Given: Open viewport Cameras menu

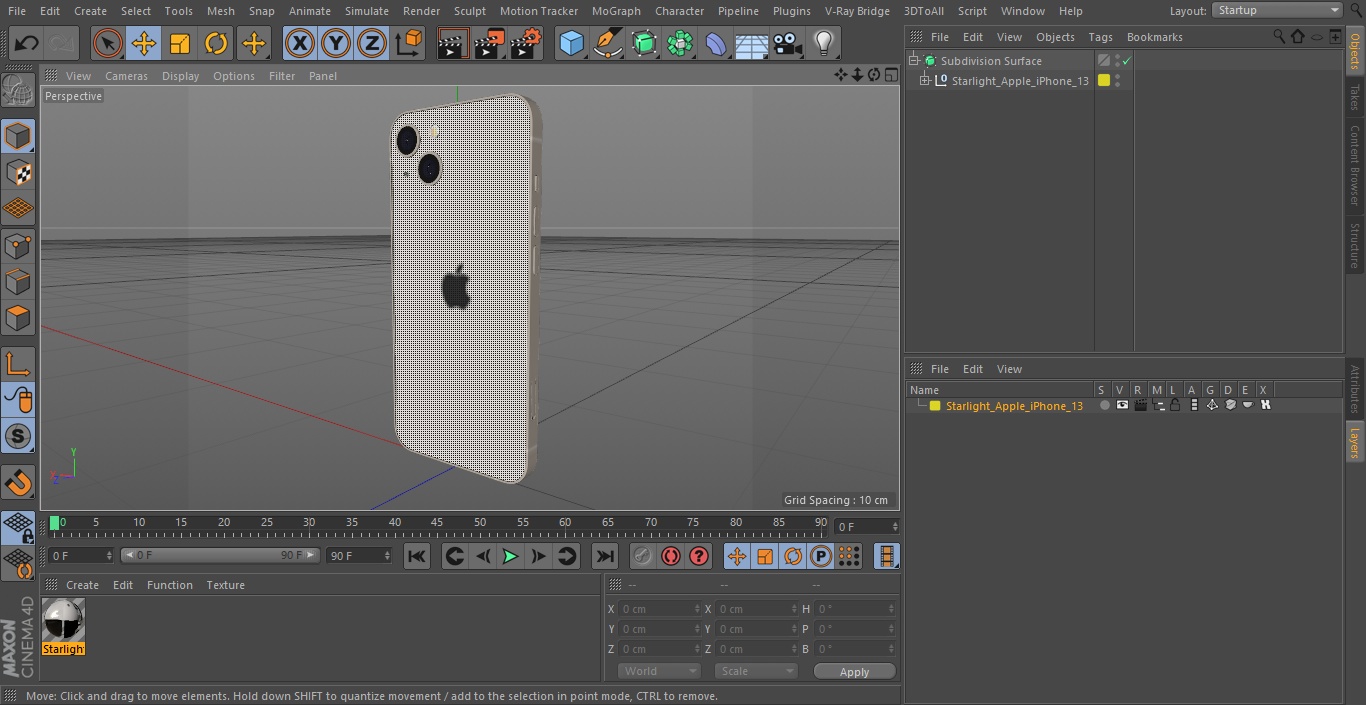Looking at the screenshot, I should [x=126, y=76].
